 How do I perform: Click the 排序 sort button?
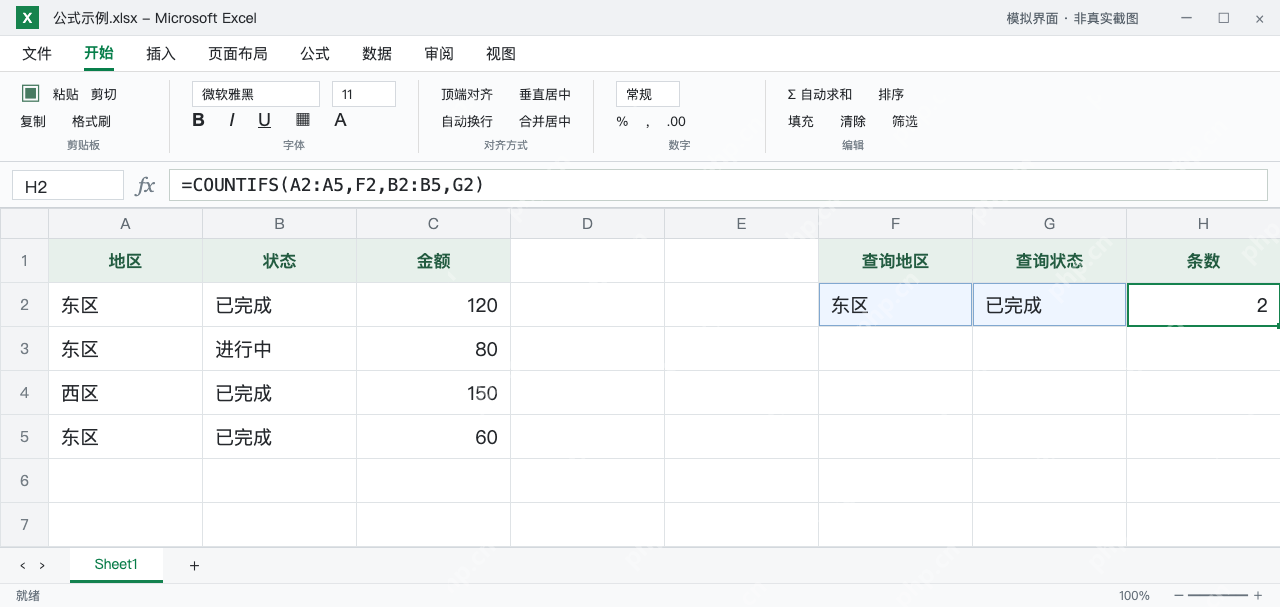891,94
